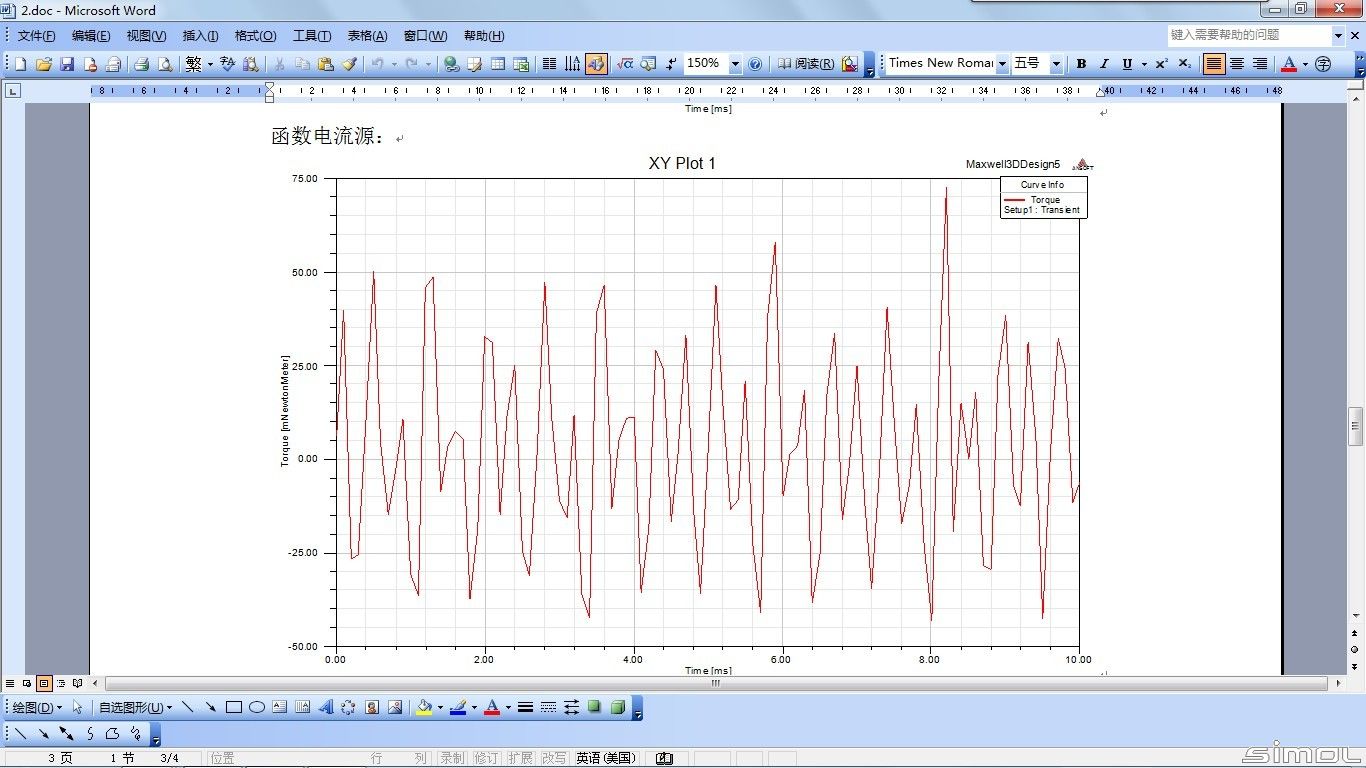The width and height of the screenshot is (1366, 768).
Task: Open the 五号 font size dropdown
Action: pos(1055,64)
